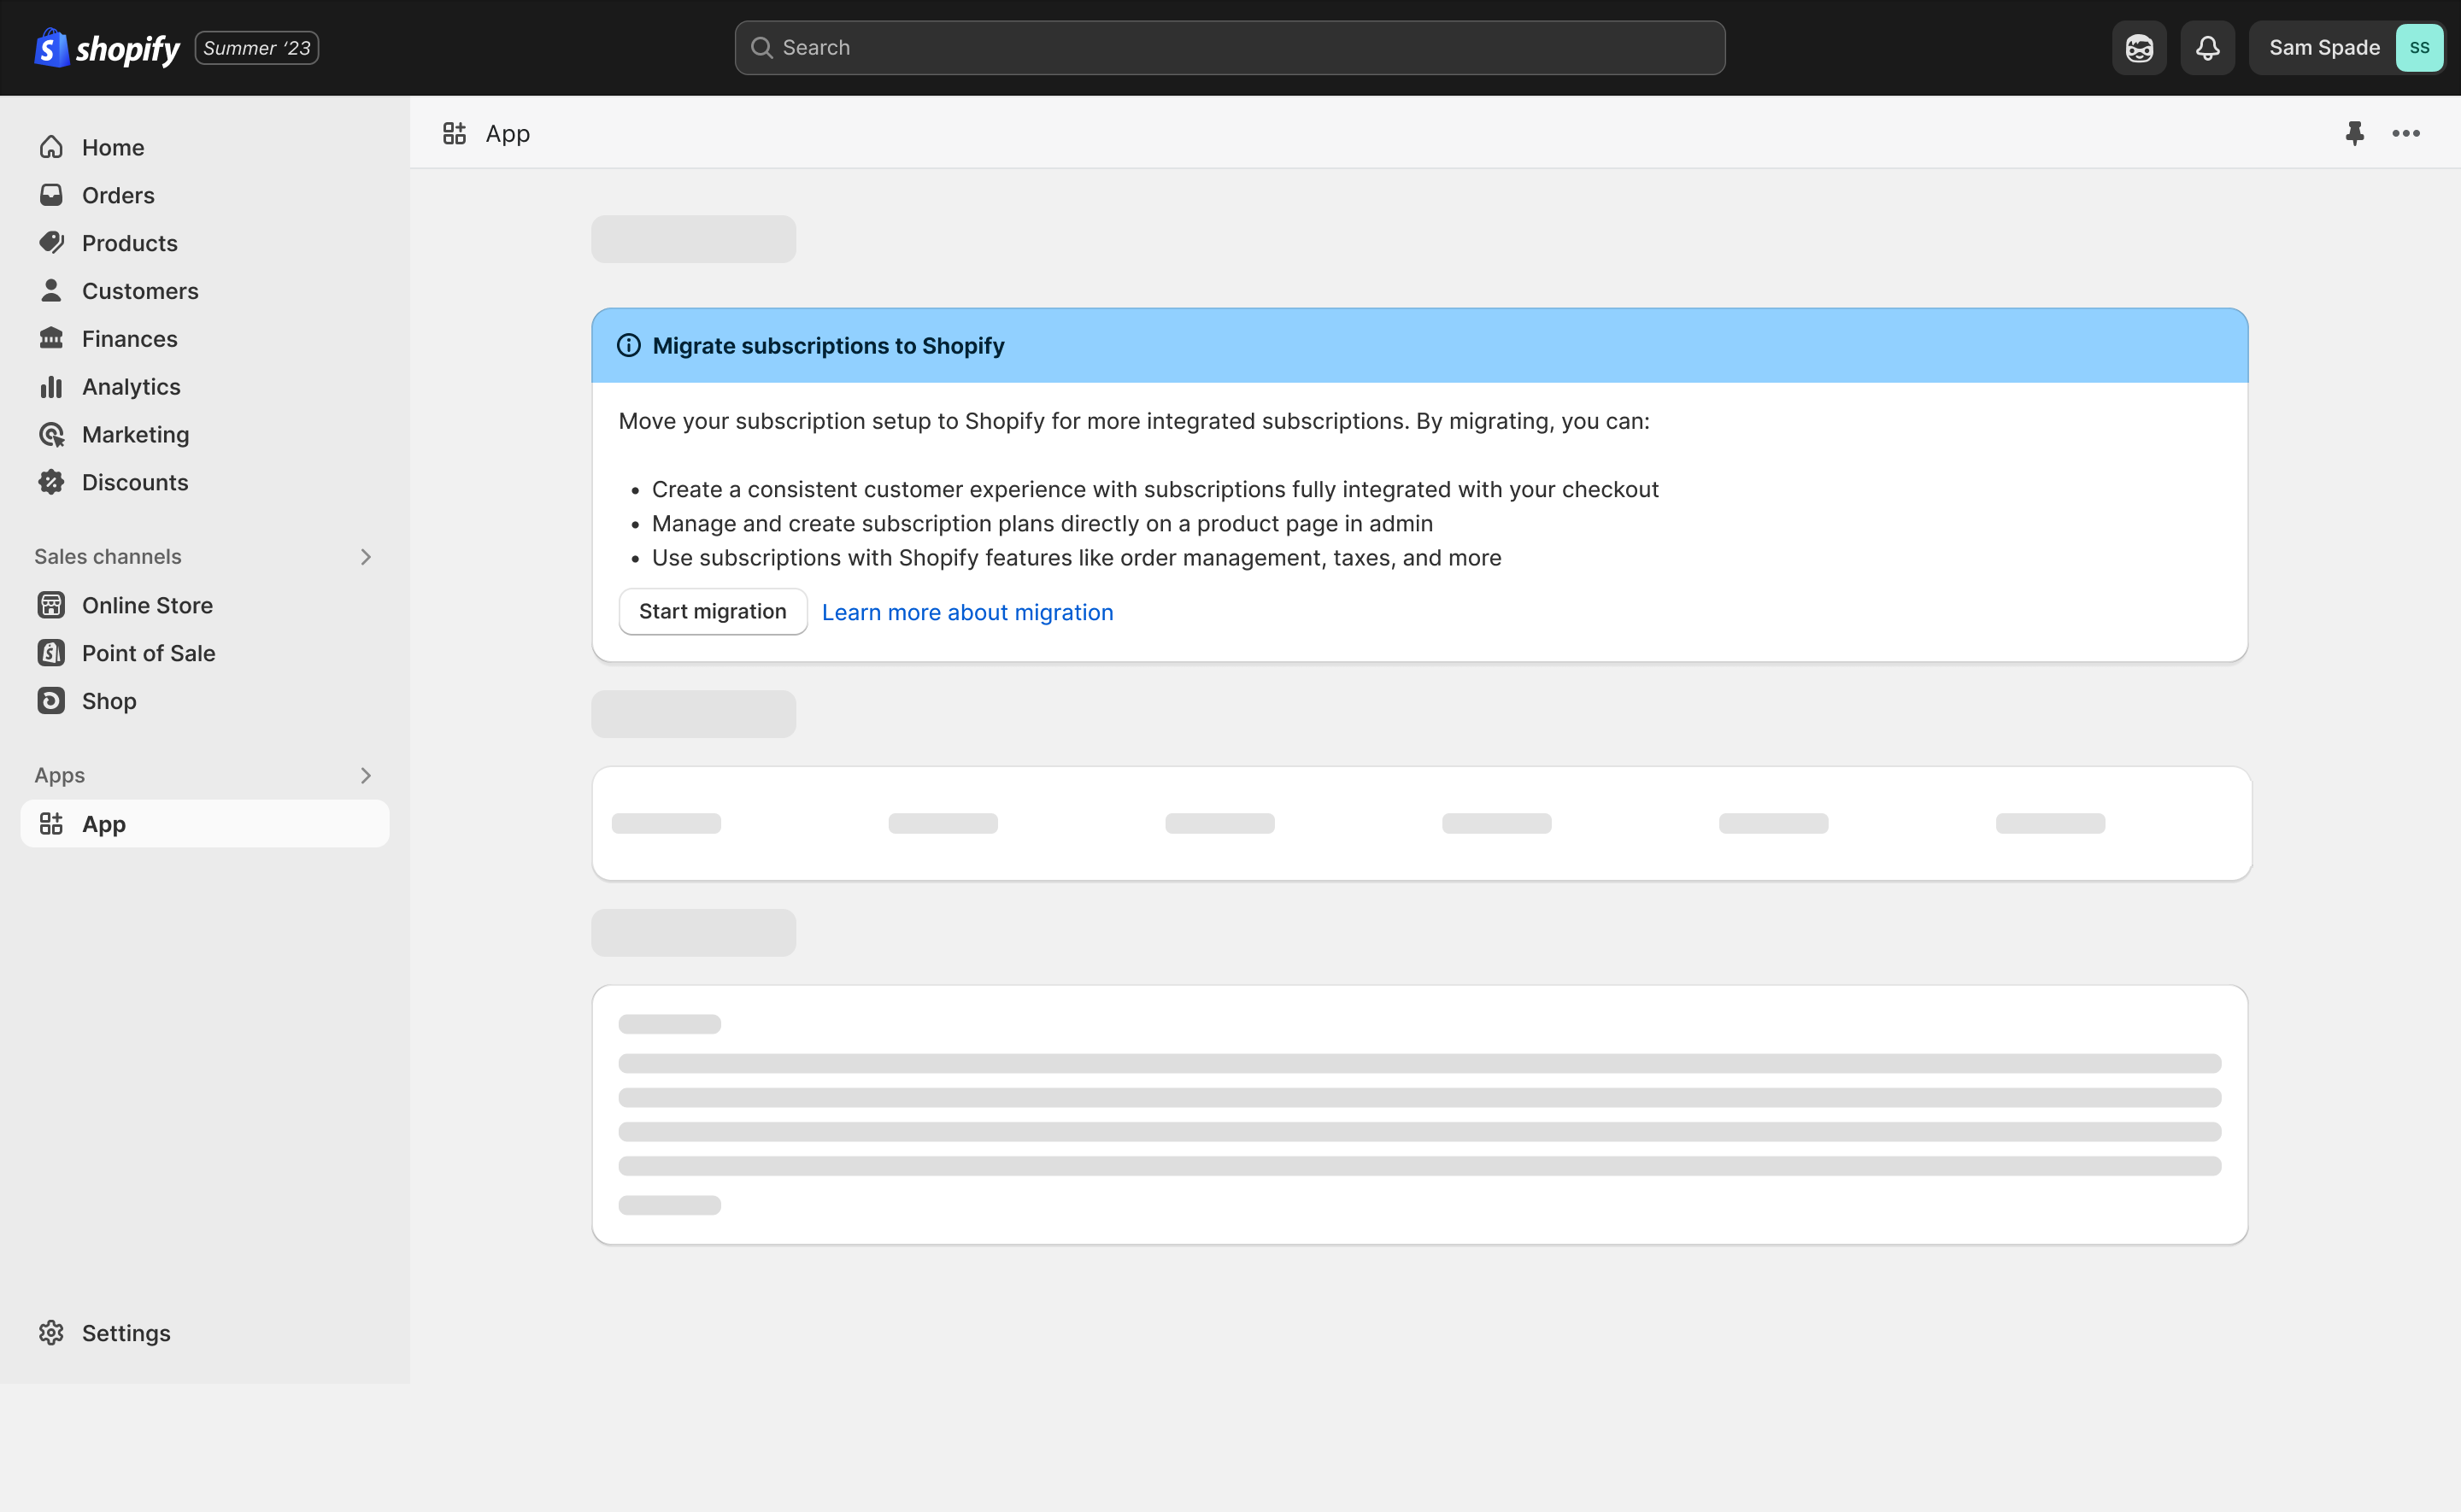This screenshot has height=1512, width=2461.
Task: Select App in sidebar
Action: point(205,825)
